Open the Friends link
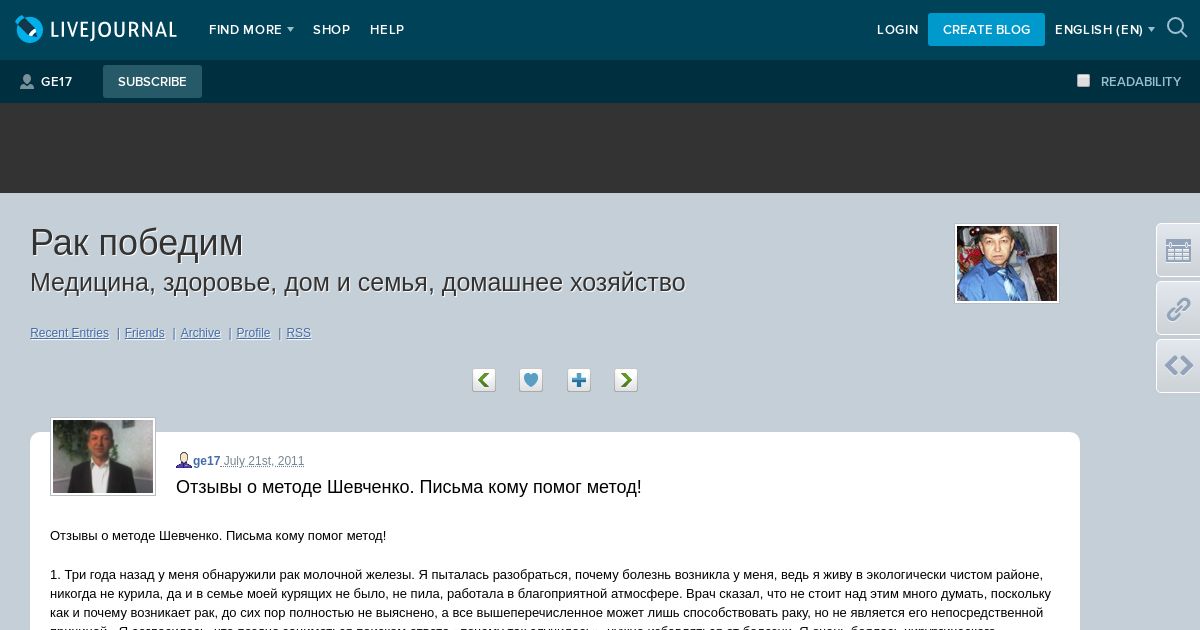 (145, 333)
